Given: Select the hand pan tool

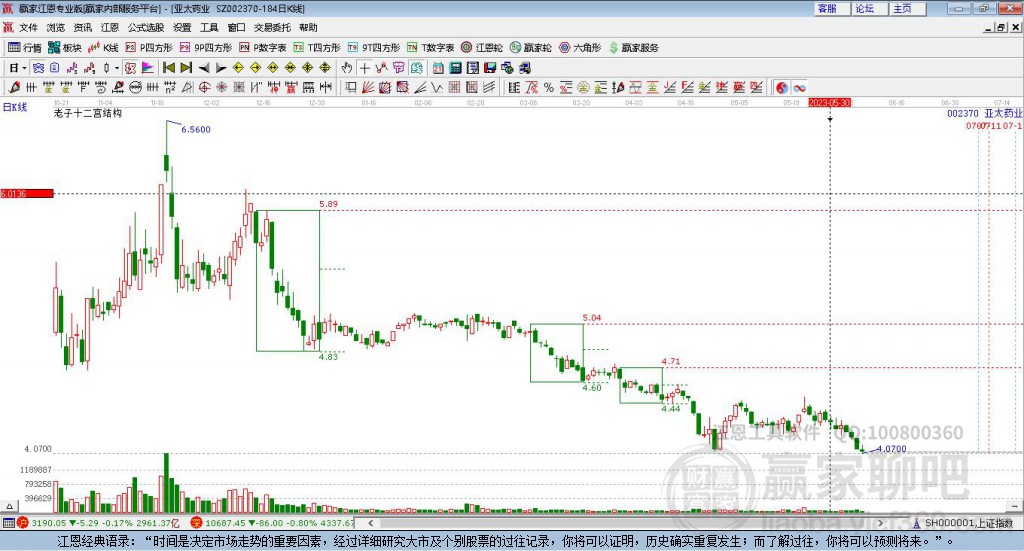Looking at the screenshot, I should click(347, 68).
